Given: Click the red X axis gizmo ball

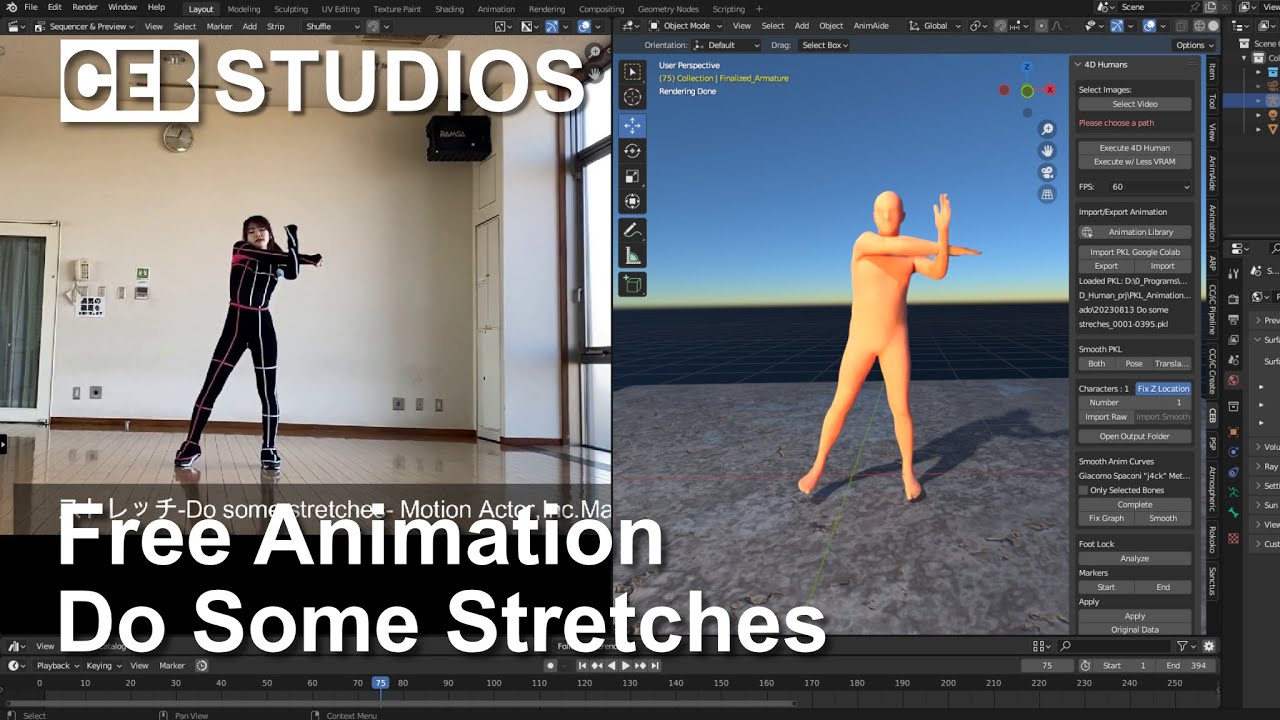Looking at the screenshot, I should 1050,90.
